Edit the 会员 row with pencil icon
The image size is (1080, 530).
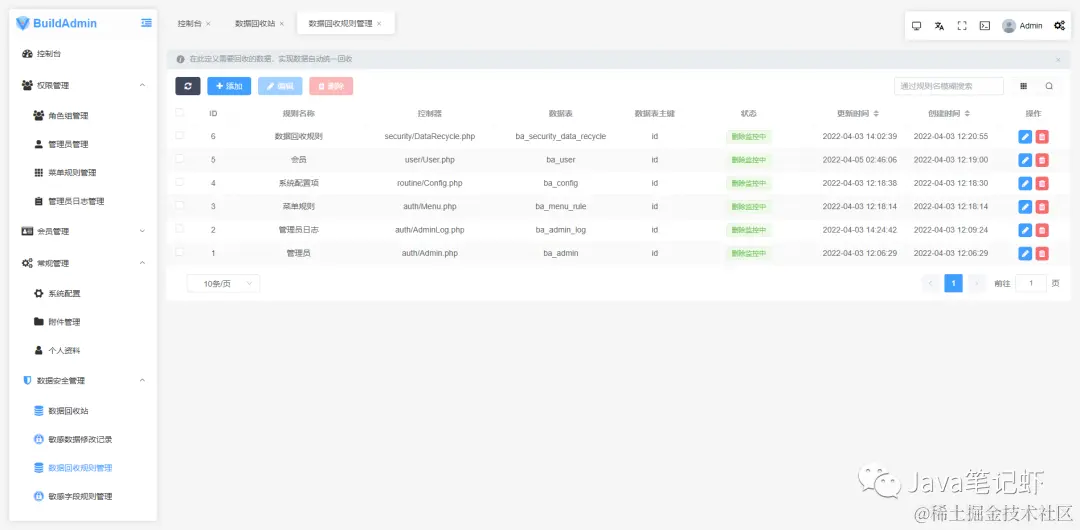pyautogui.click(x=1025, y=160)
